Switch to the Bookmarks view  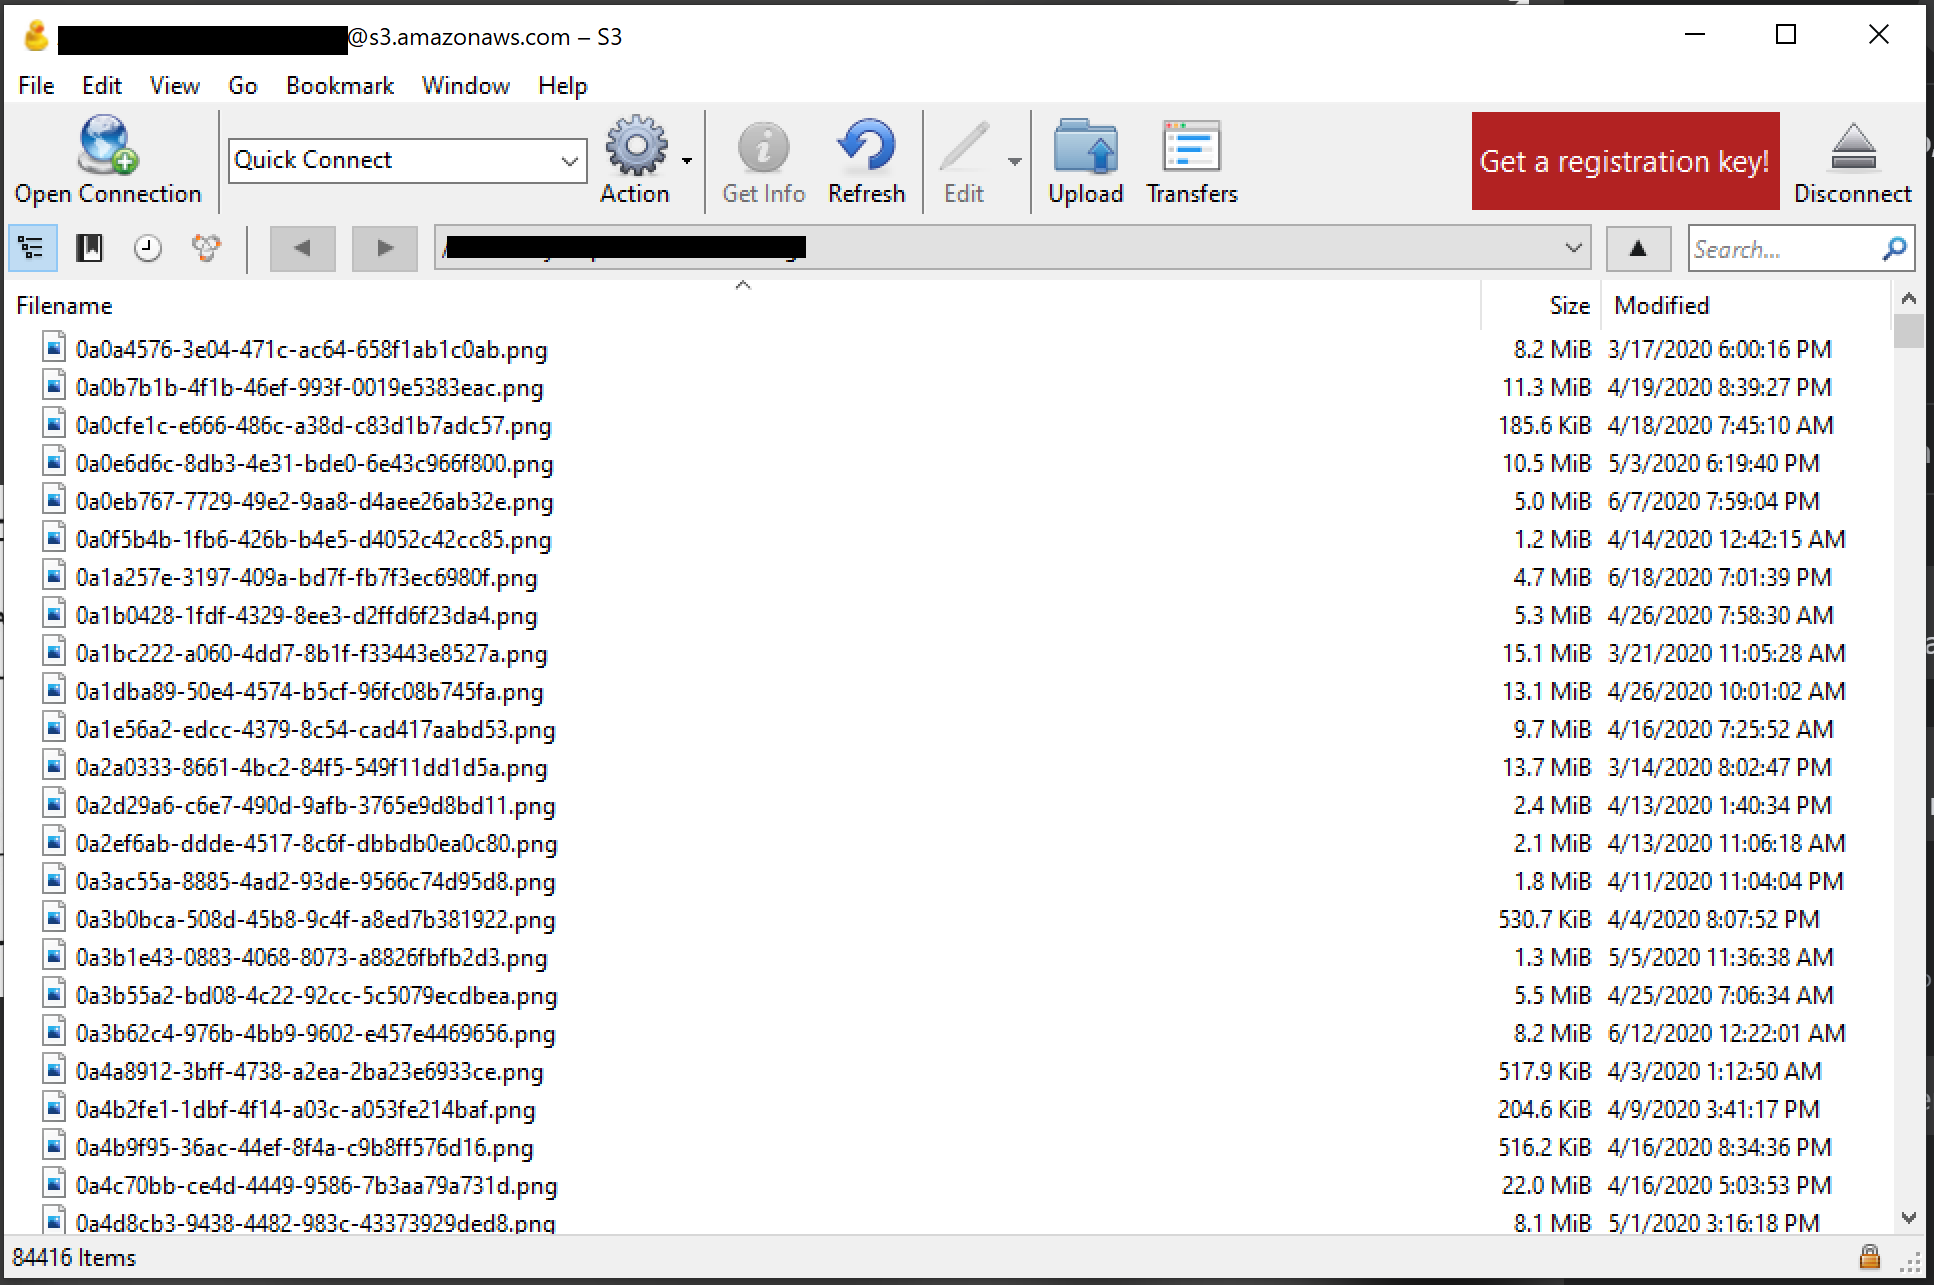89,248
